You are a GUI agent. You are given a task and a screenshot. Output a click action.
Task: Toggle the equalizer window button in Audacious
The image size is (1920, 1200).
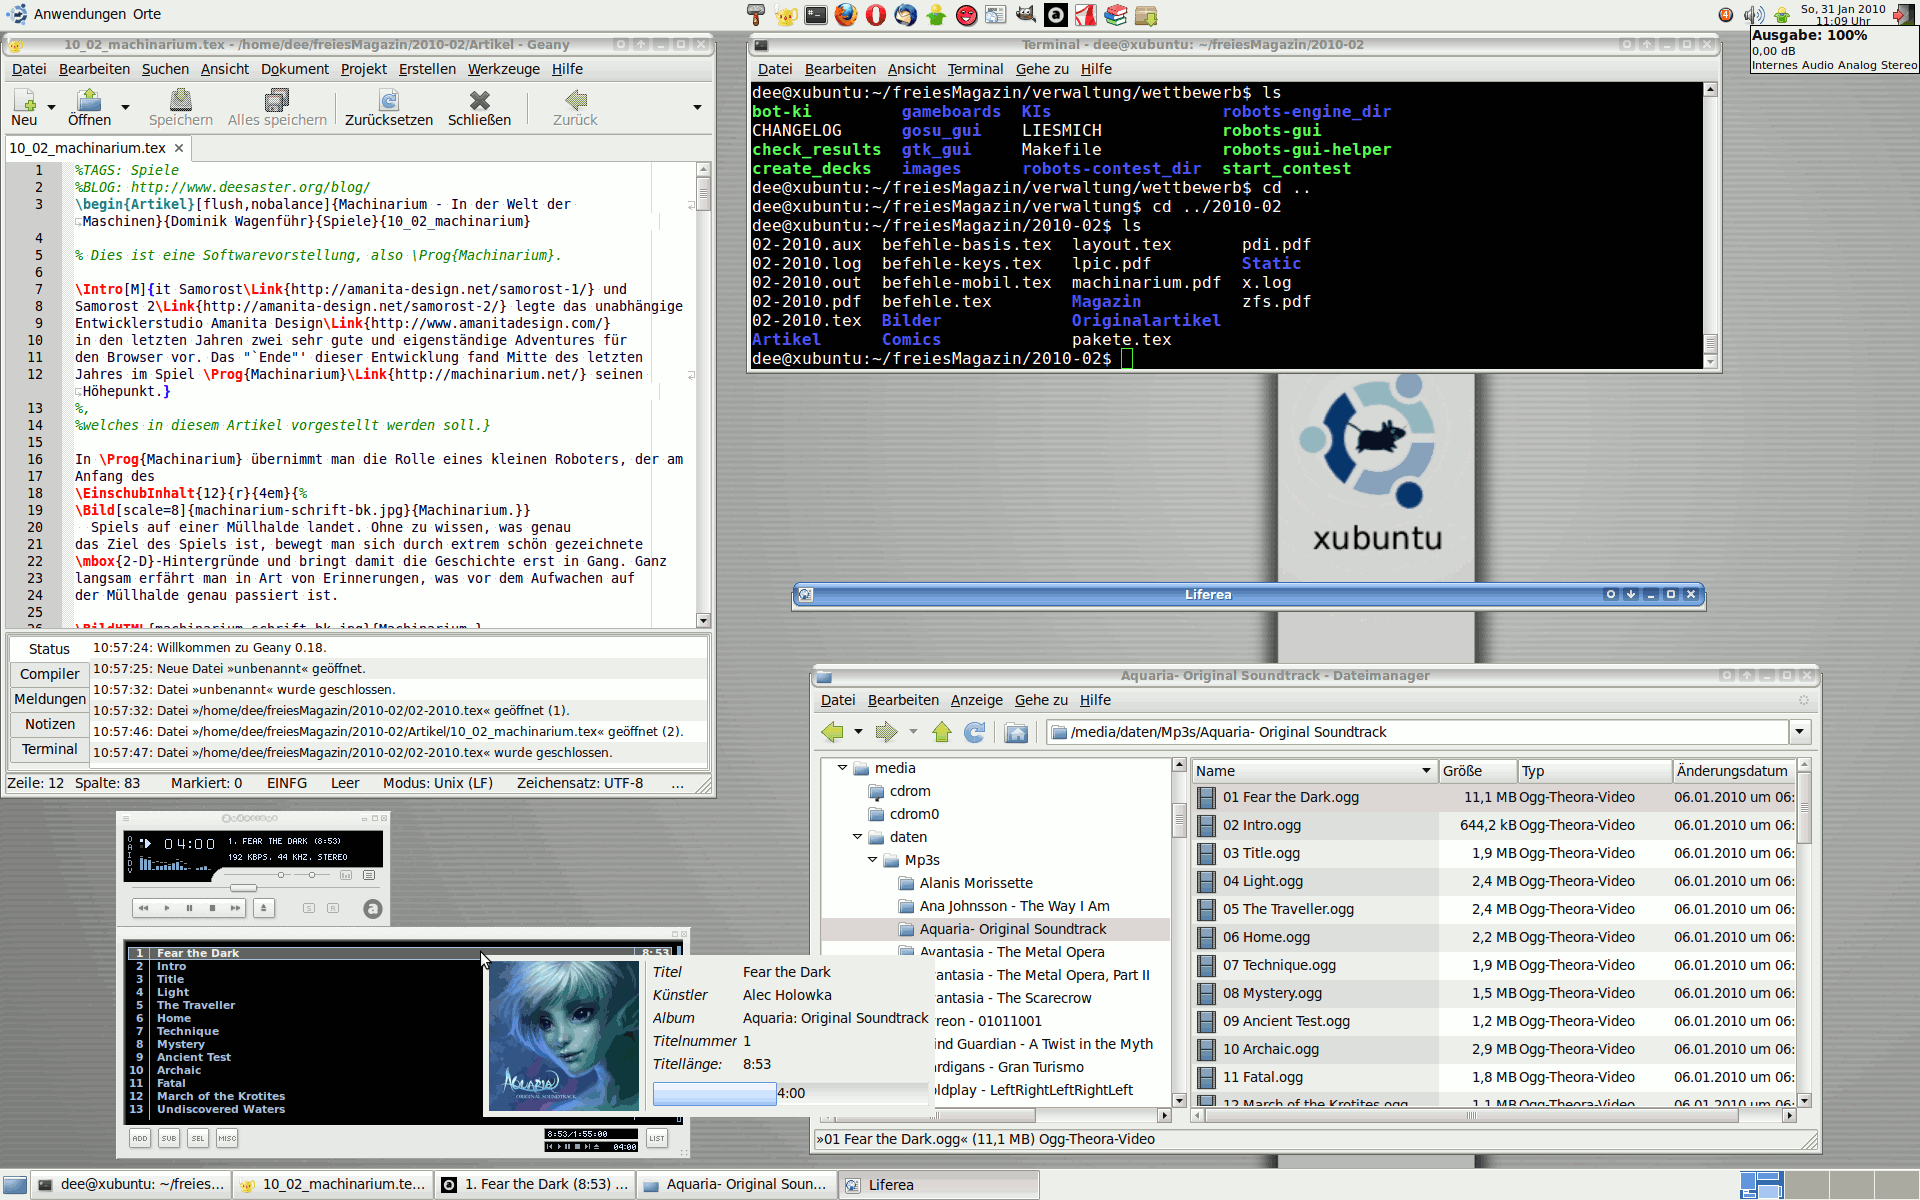346,875
